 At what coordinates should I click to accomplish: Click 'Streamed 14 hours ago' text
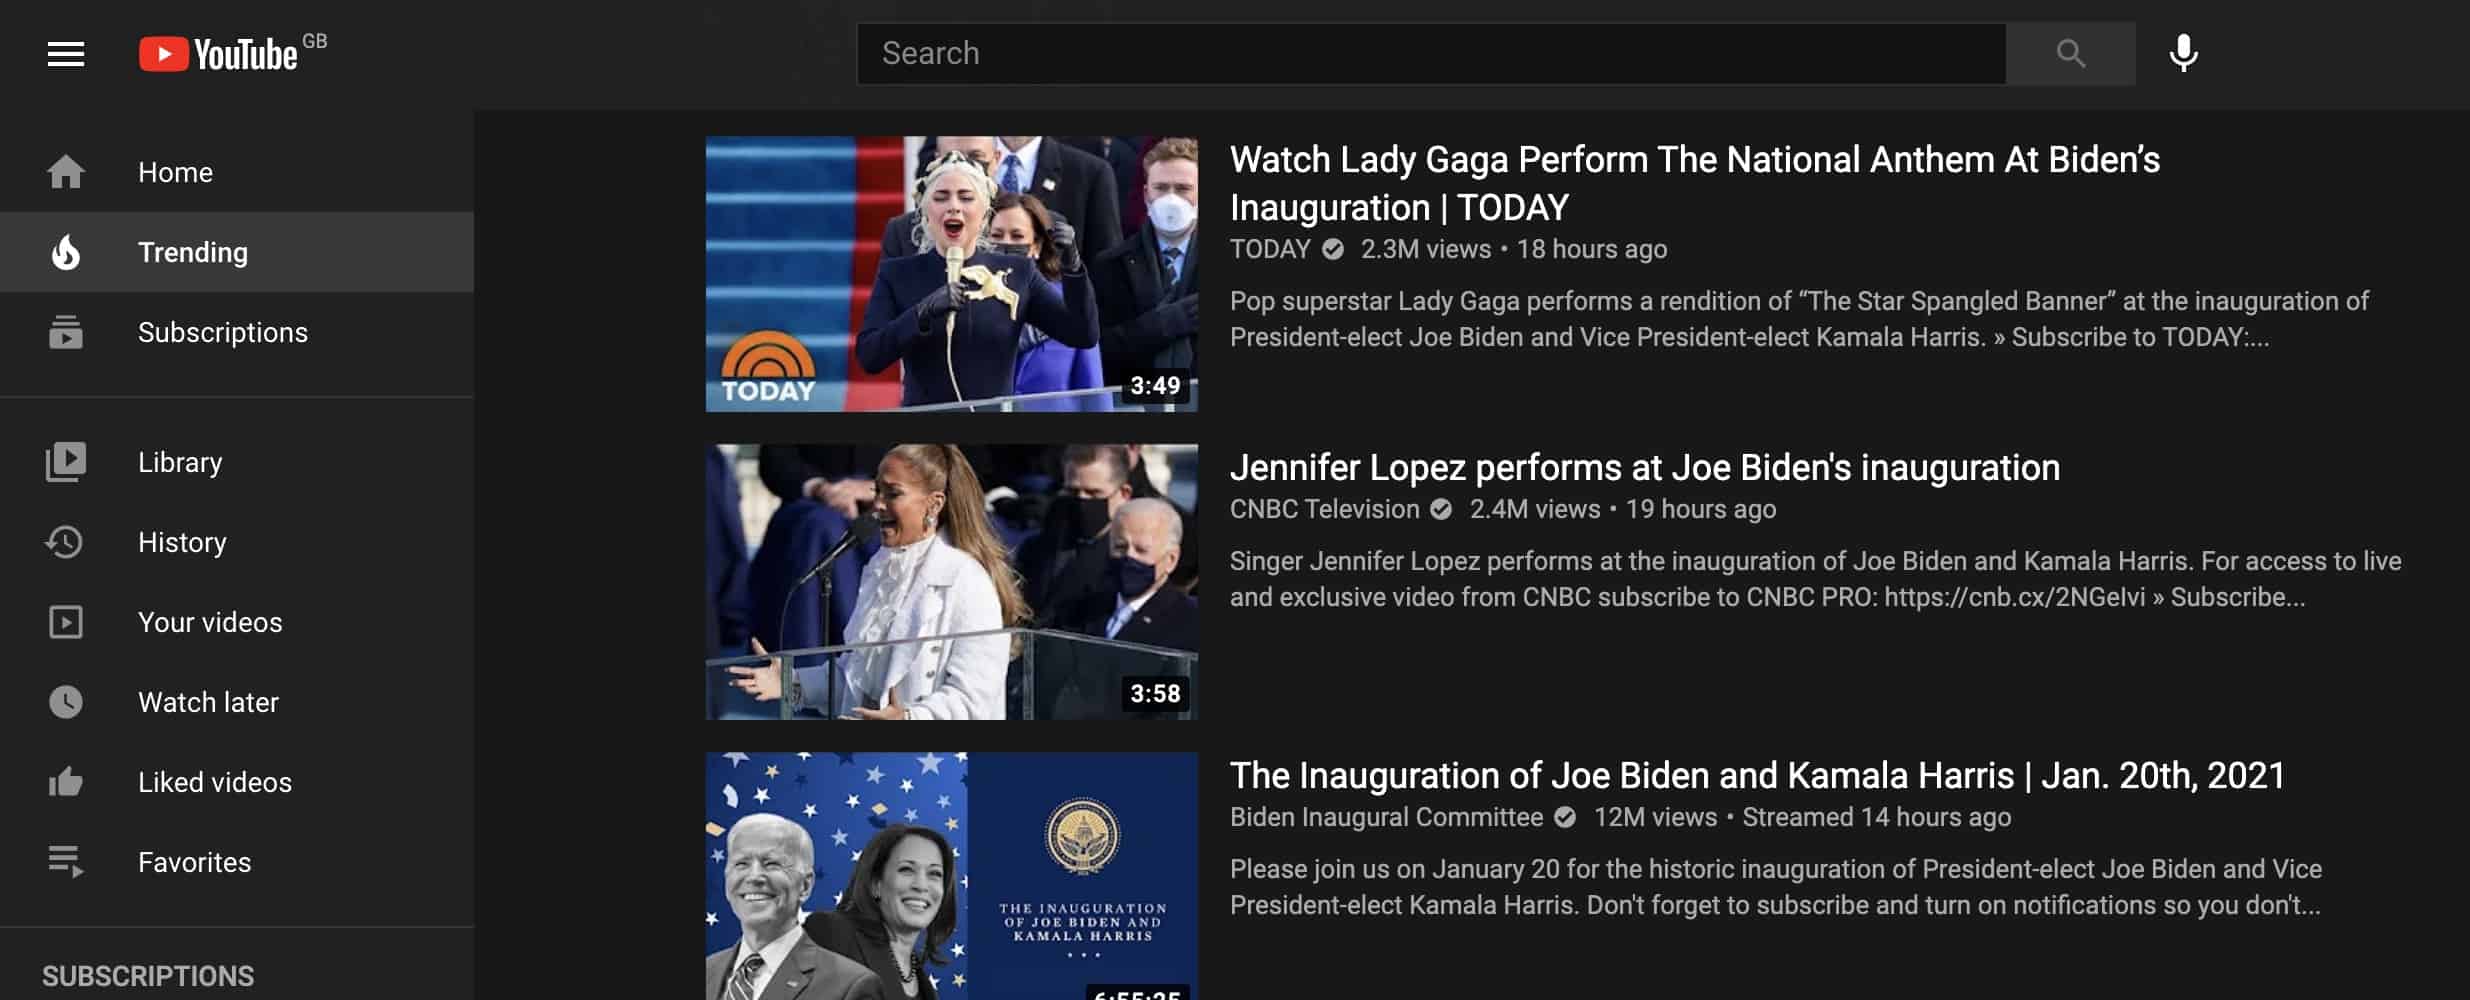tap(1876, 817)
